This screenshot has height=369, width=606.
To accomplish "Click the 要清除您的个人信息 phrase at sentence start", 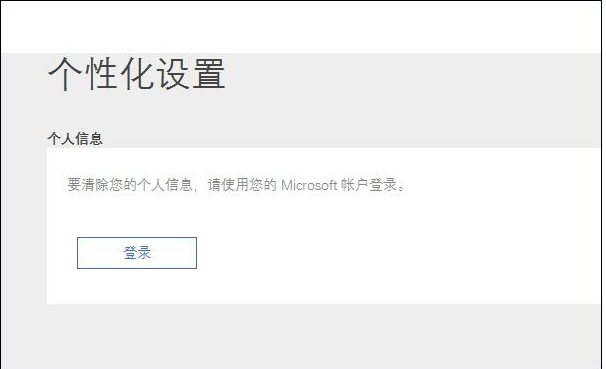I will coord(130,185).
